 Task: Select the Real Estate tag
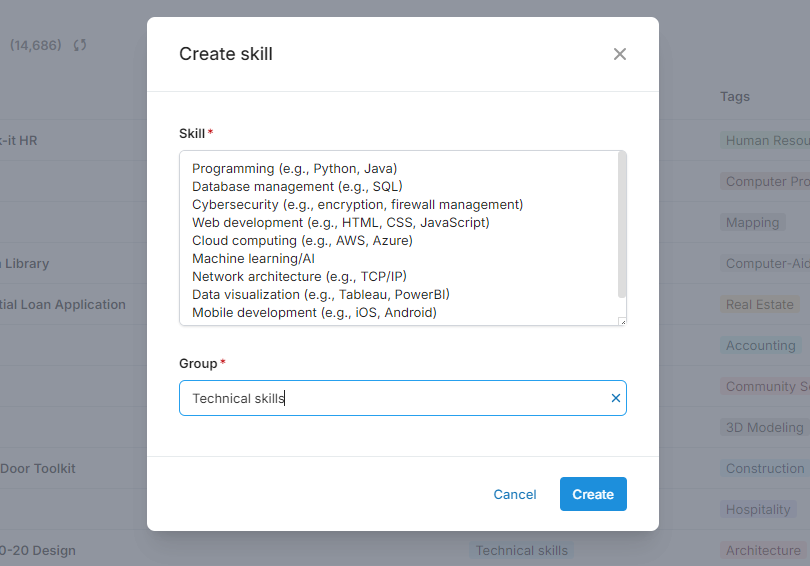click(760, 304)
